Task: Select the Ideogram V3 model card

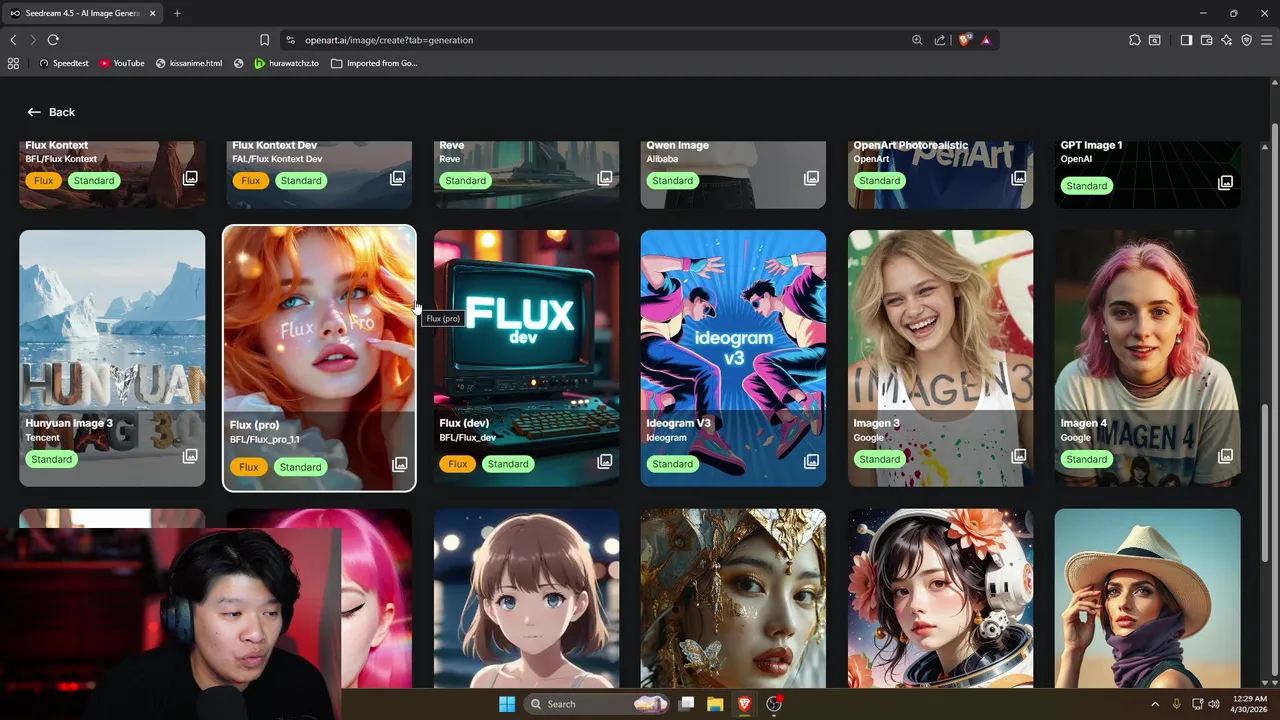Action: pyautogui.click(x=733, y=358)
